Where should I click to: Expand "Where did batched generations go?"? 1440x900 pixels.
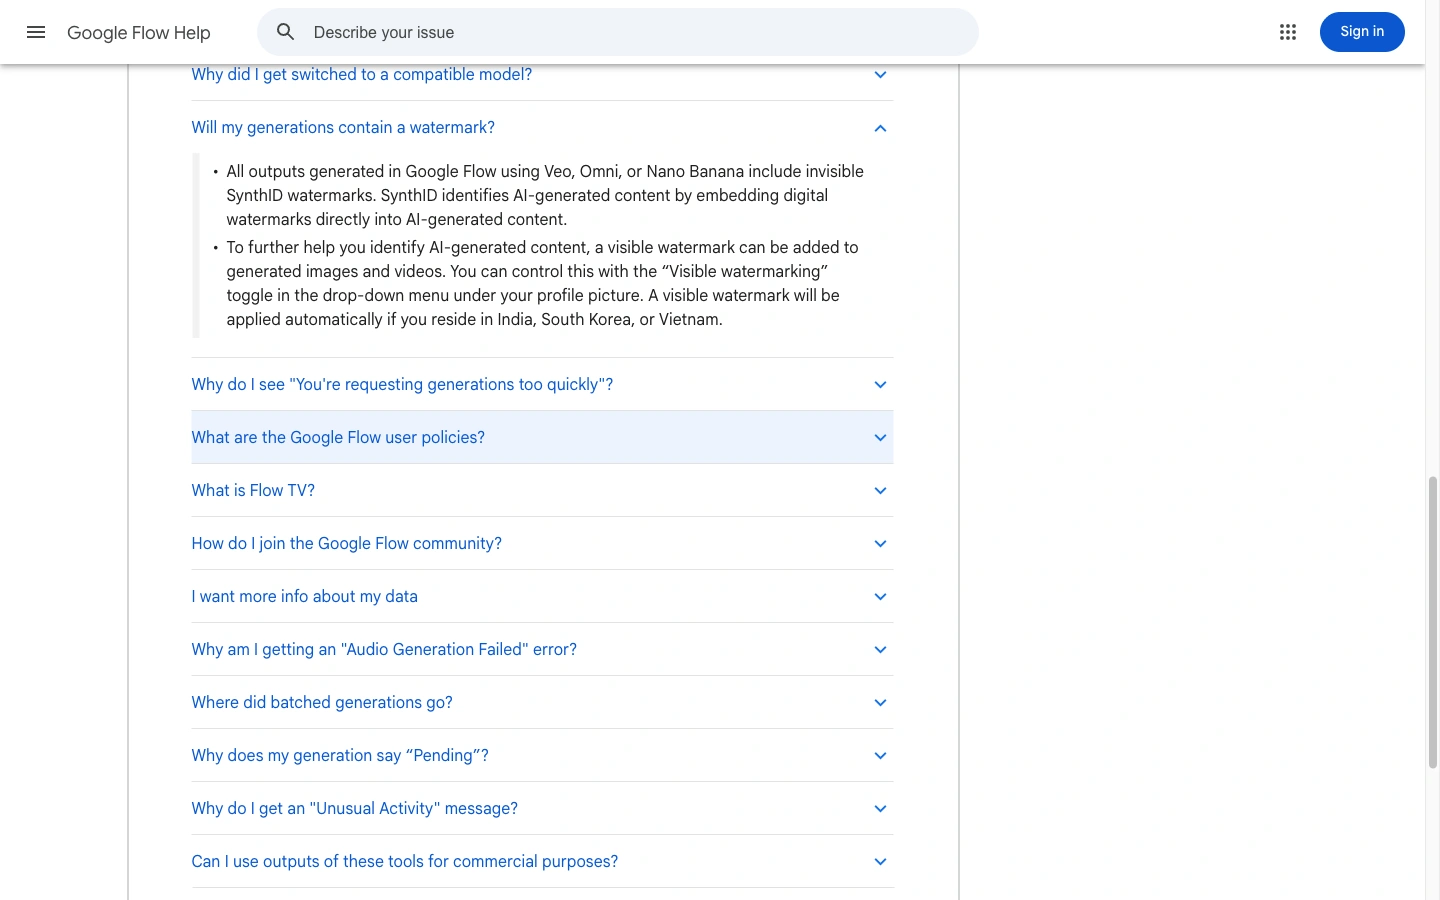[x=542, y=703]
